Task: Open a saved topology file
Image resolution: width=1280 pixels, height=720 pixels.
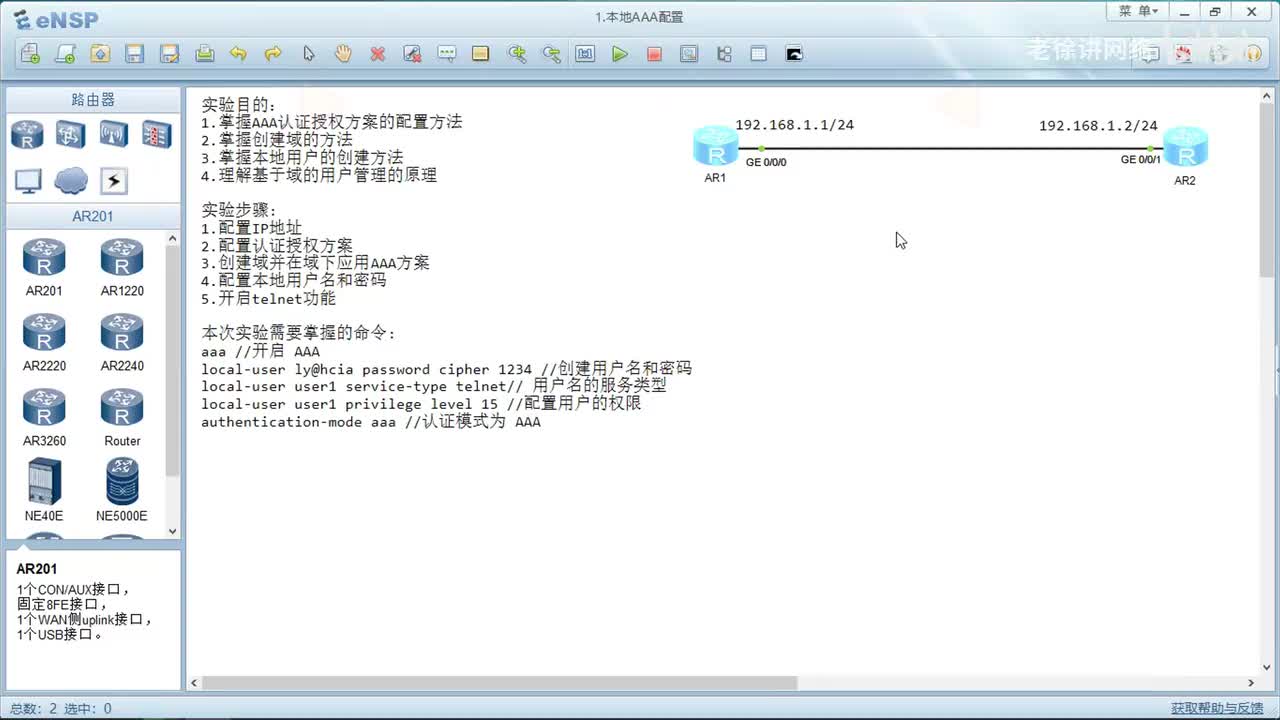Action: (x=100, y=54)
